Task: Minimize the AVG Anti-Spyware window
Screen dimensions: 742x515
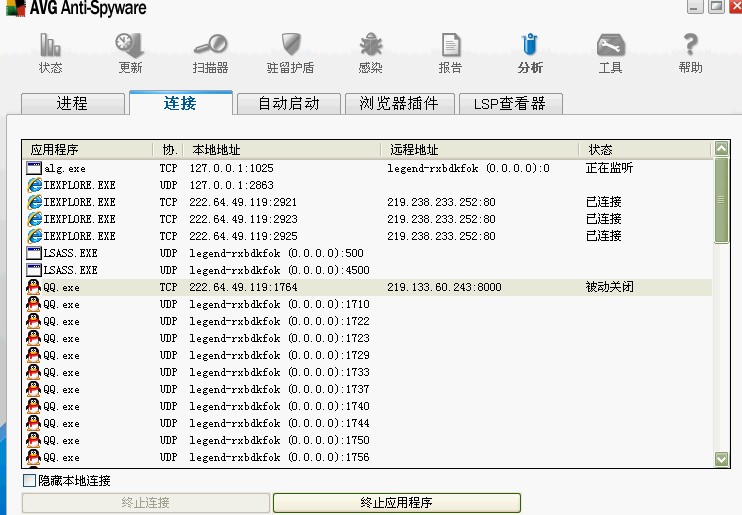Action: click(695, 7)
